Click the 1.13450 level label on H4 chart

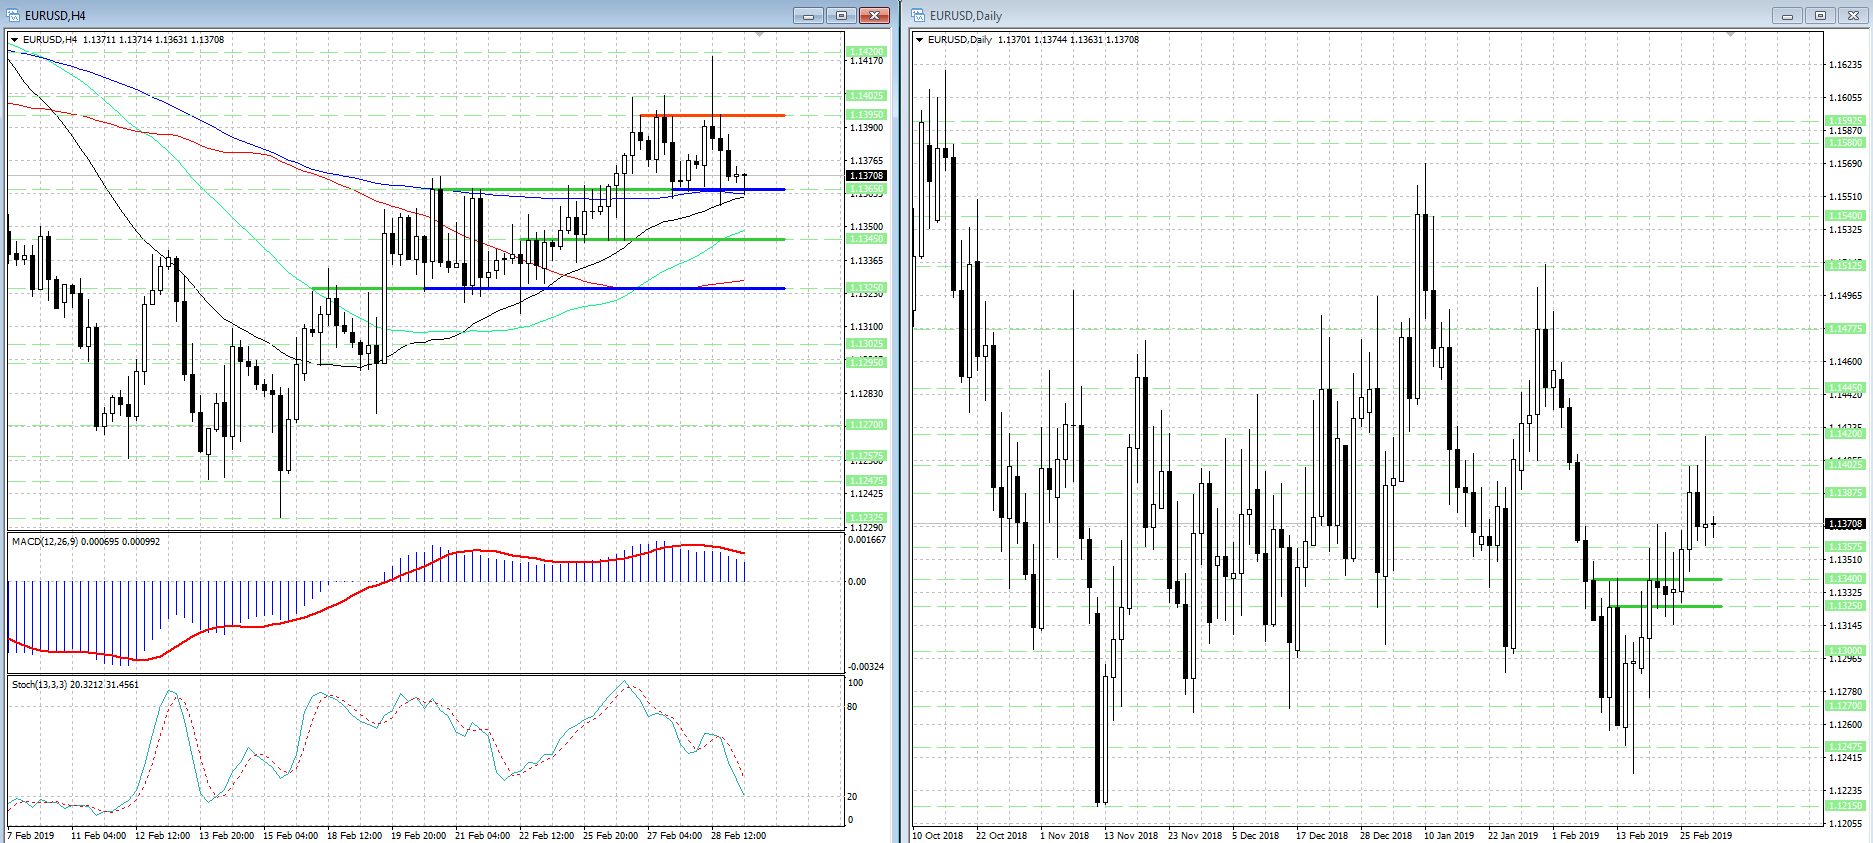tap(866, 239)
